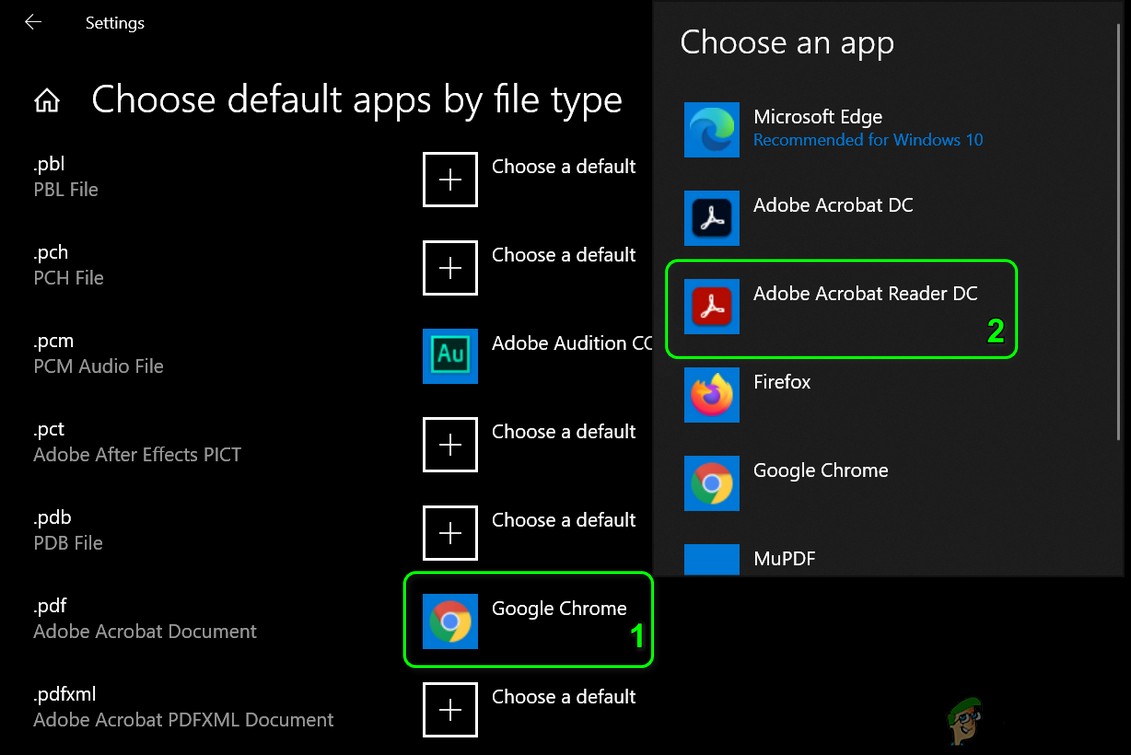The width and height of the screenshot is (1131, 755).
Task: Select the Adobe Acrobat Reader DC icon
Action: (x=712, y=306)
